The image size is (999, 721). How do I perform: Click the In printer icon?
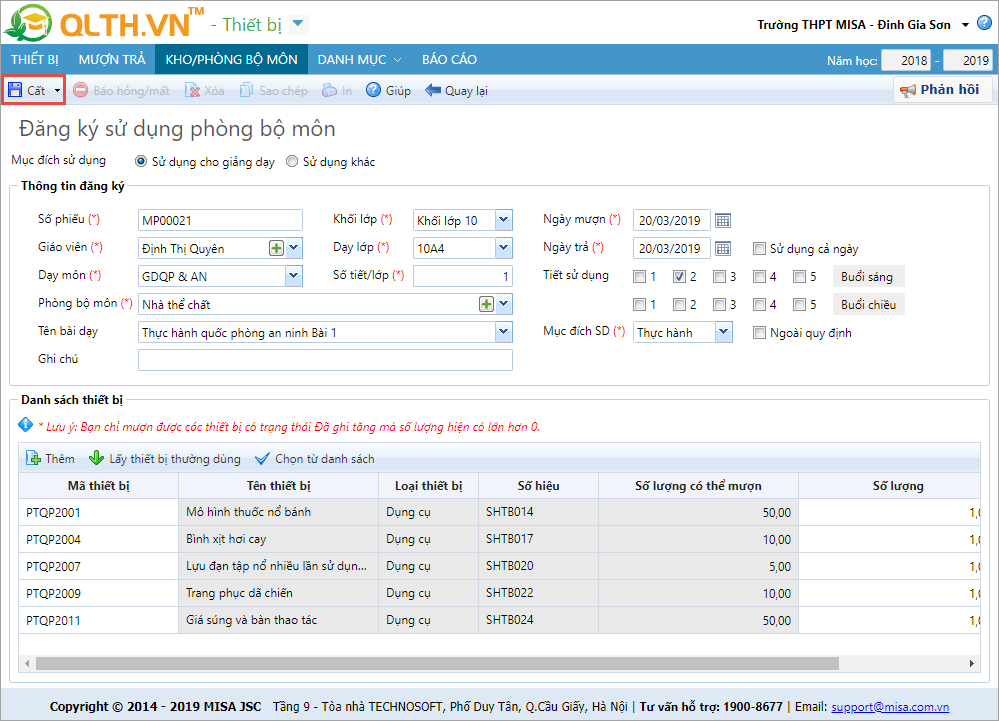pos(329,90)
